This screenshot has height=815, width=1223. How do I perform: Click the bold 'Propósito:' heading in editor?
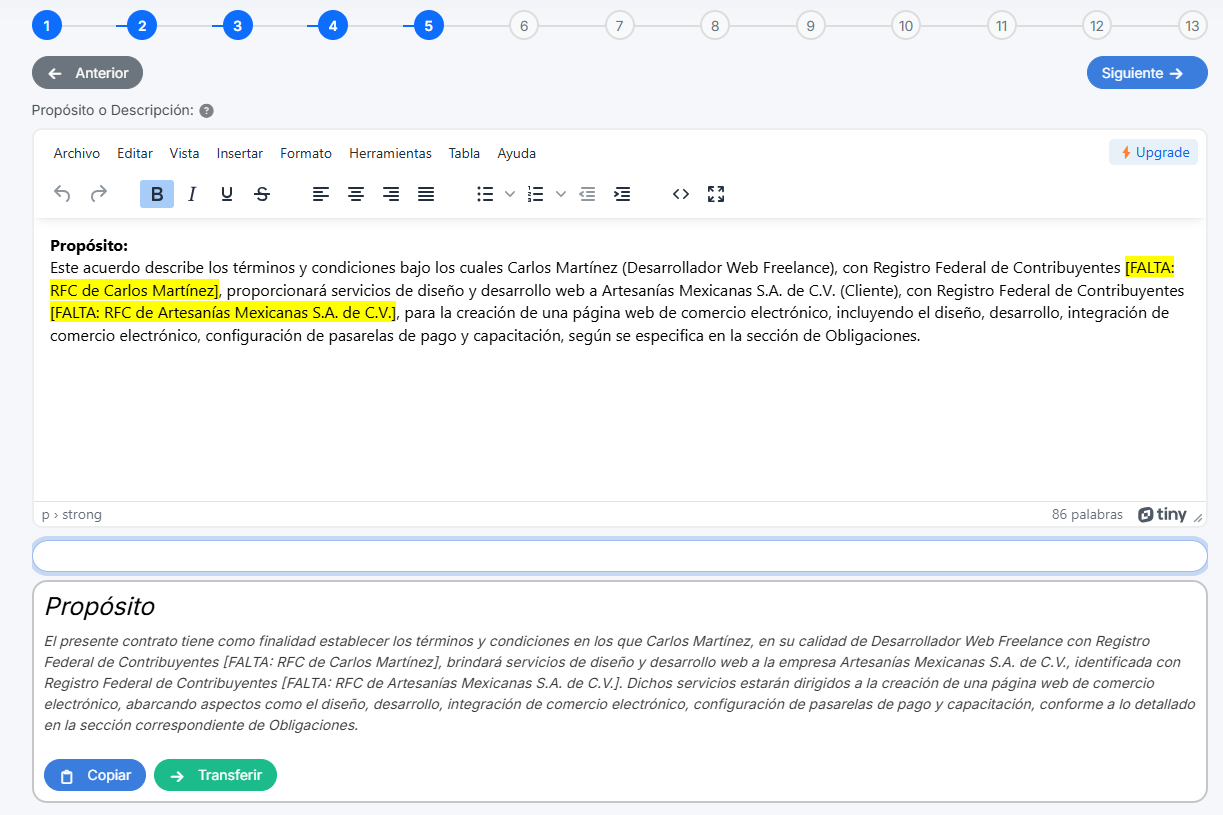point(89,245)
